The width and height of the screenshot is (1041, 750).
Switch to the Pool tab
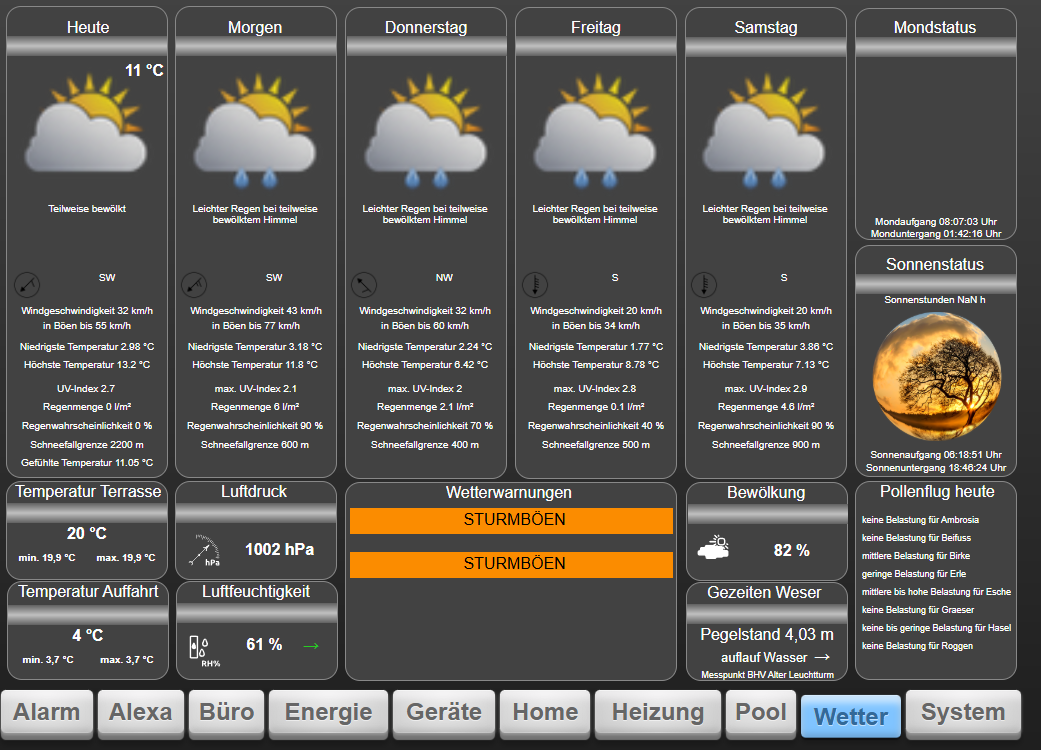[x=760, y=713]
